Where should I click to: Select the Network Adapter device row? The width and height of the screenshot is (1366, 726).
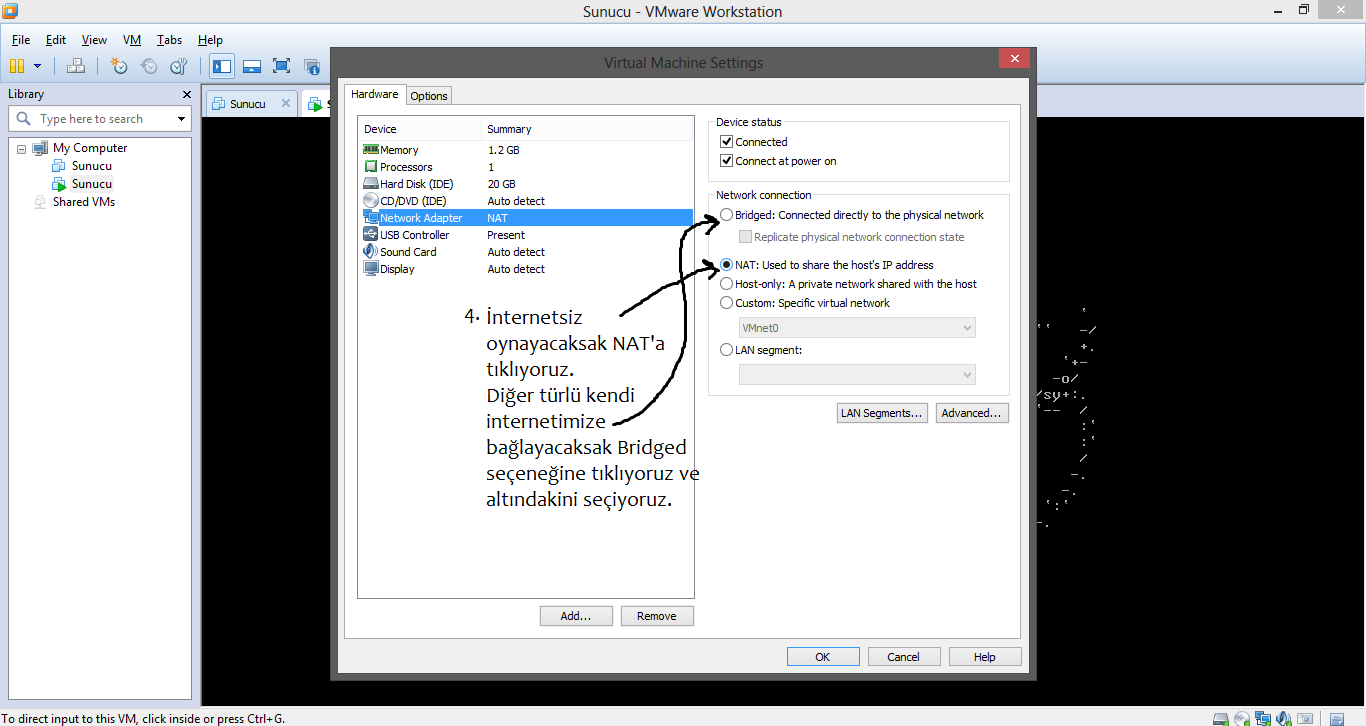pyautogui.click(x=526, y=218)
